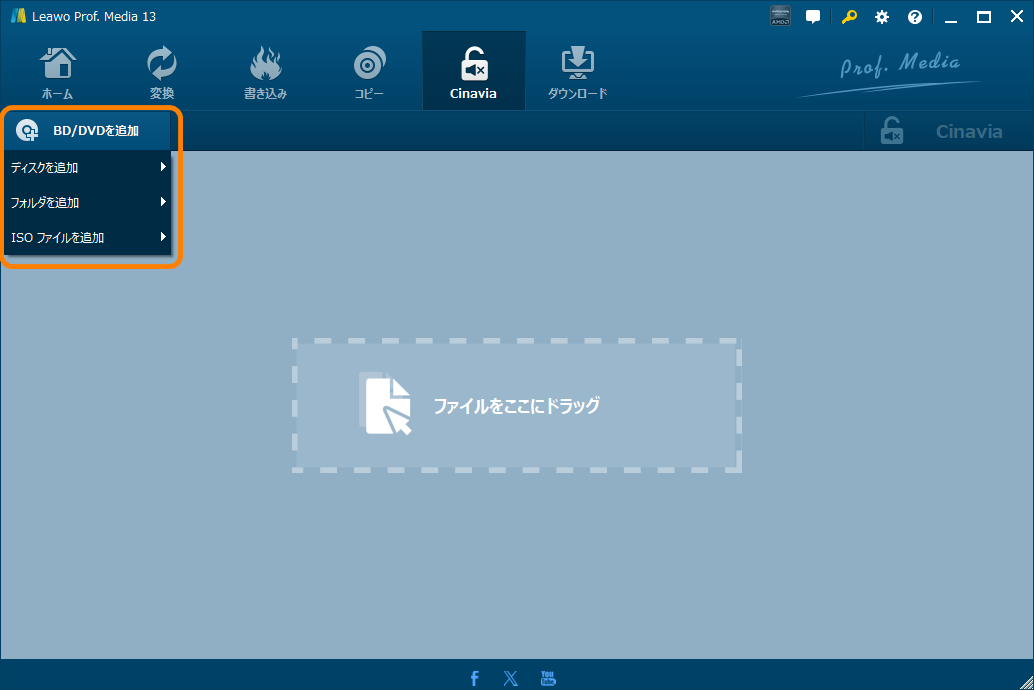Choose ディスクを追加 menu entry
The height and width of the screenshot is (690, 1034).
coord(88,168)
